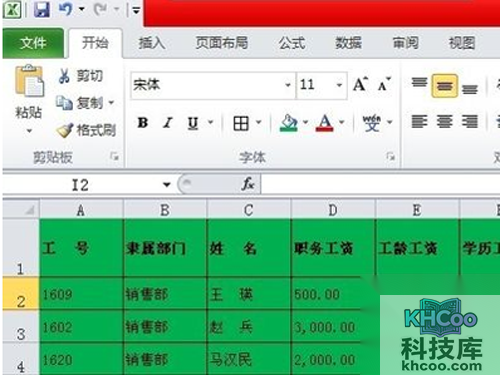Click the Excel application icon

(x=12, y=9)
